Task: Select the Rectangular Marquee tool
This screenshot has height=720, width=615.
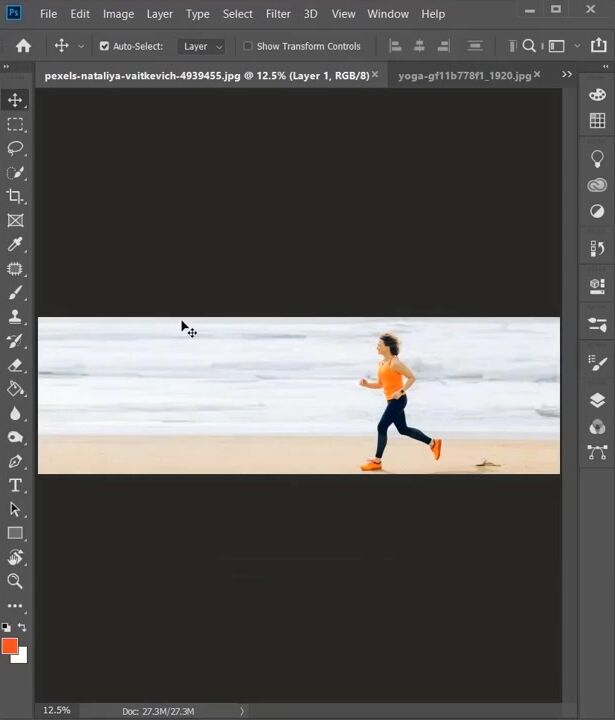Action: pos(15,124)
